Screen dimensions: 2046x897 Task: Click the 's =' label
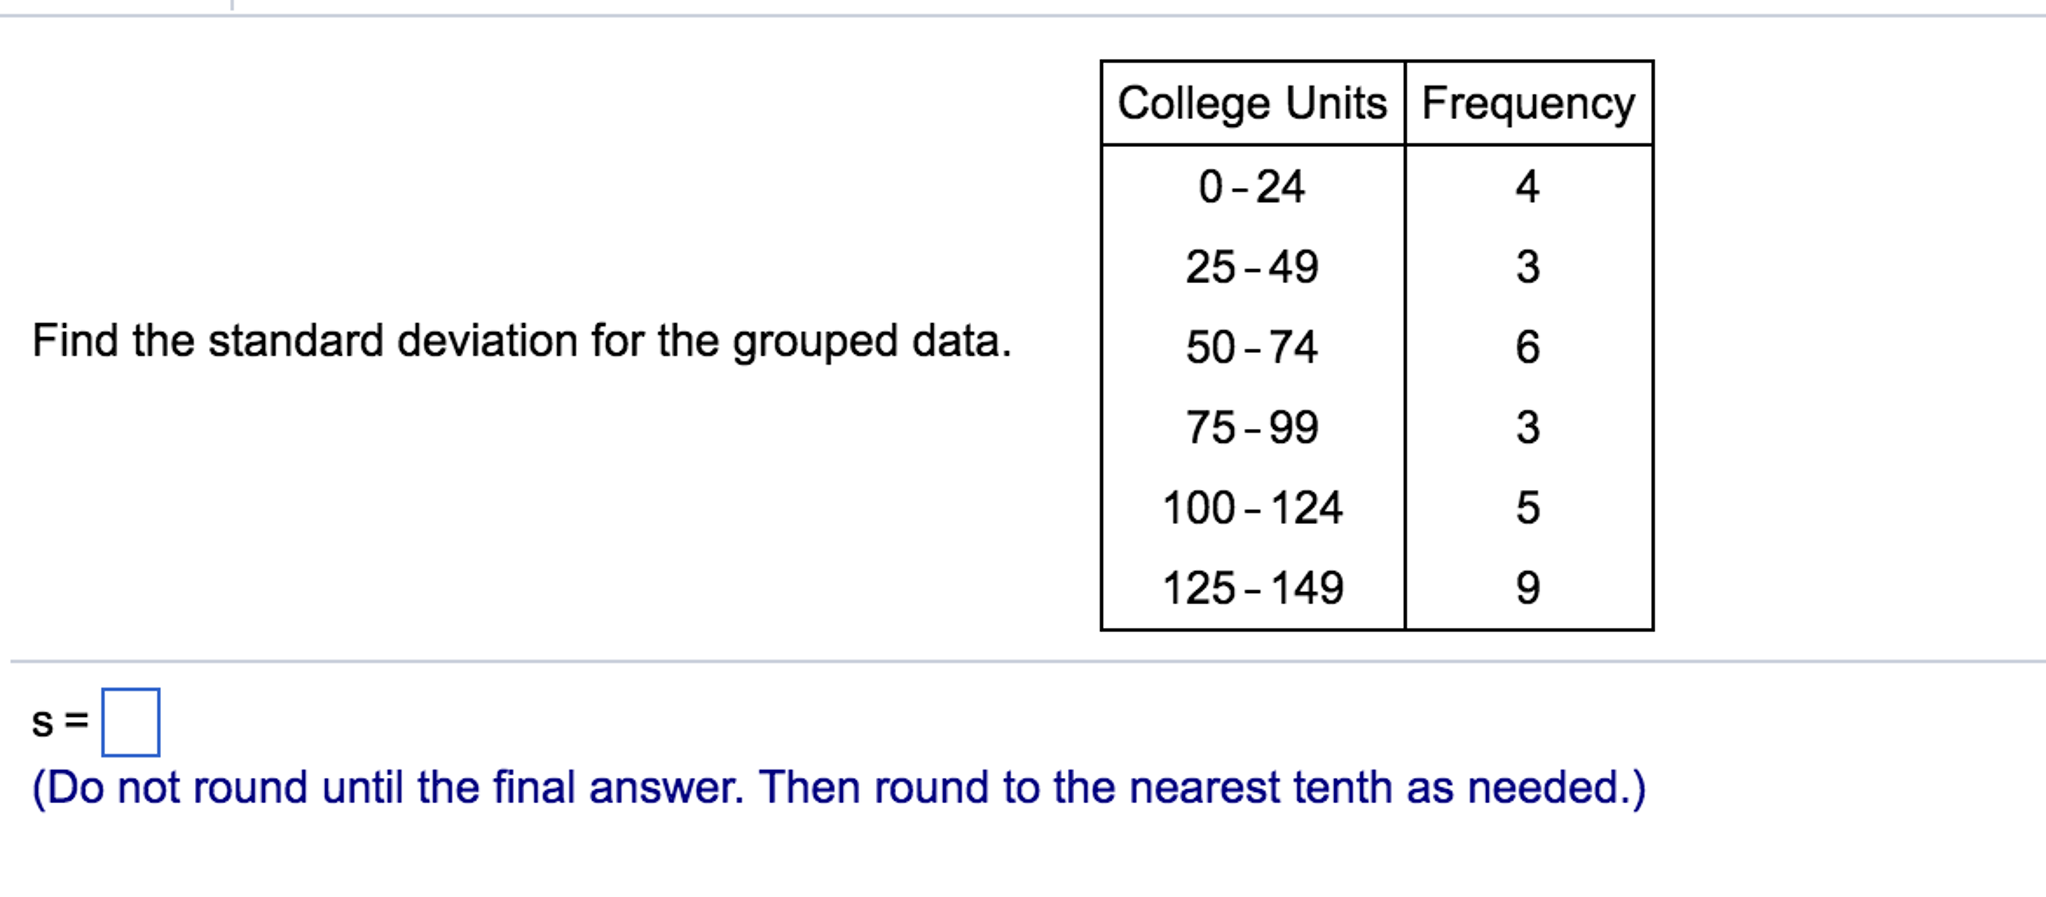pos(60,722)
